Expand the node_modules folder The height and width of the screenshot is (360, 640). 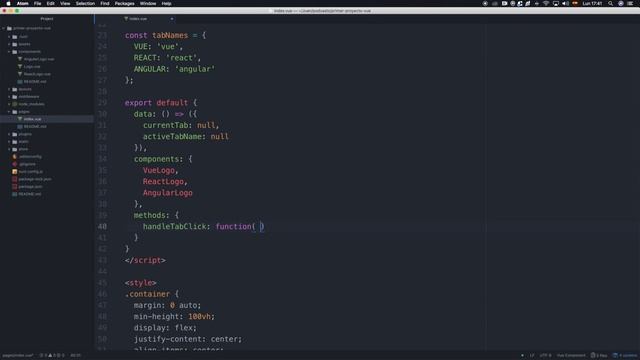pos(9,104)
